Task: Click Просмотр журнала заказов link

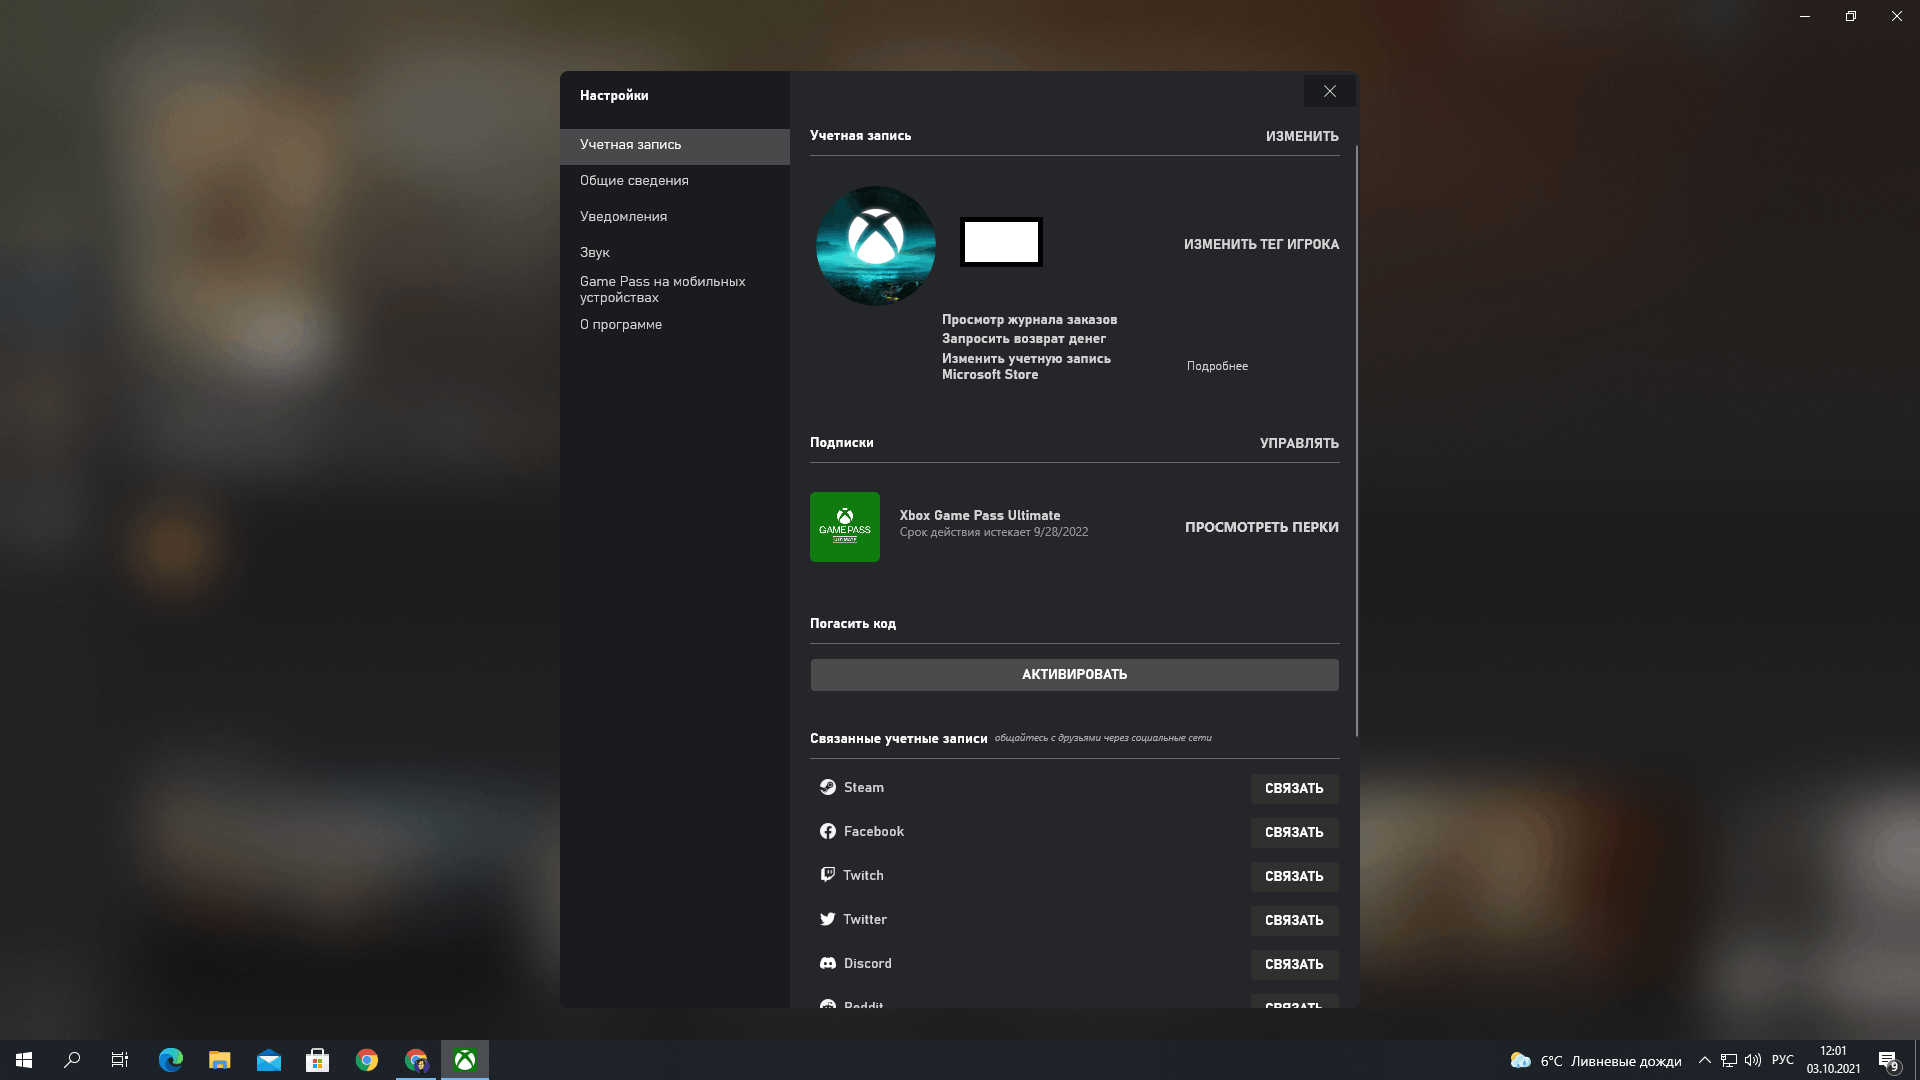Action: (1029, 319)
